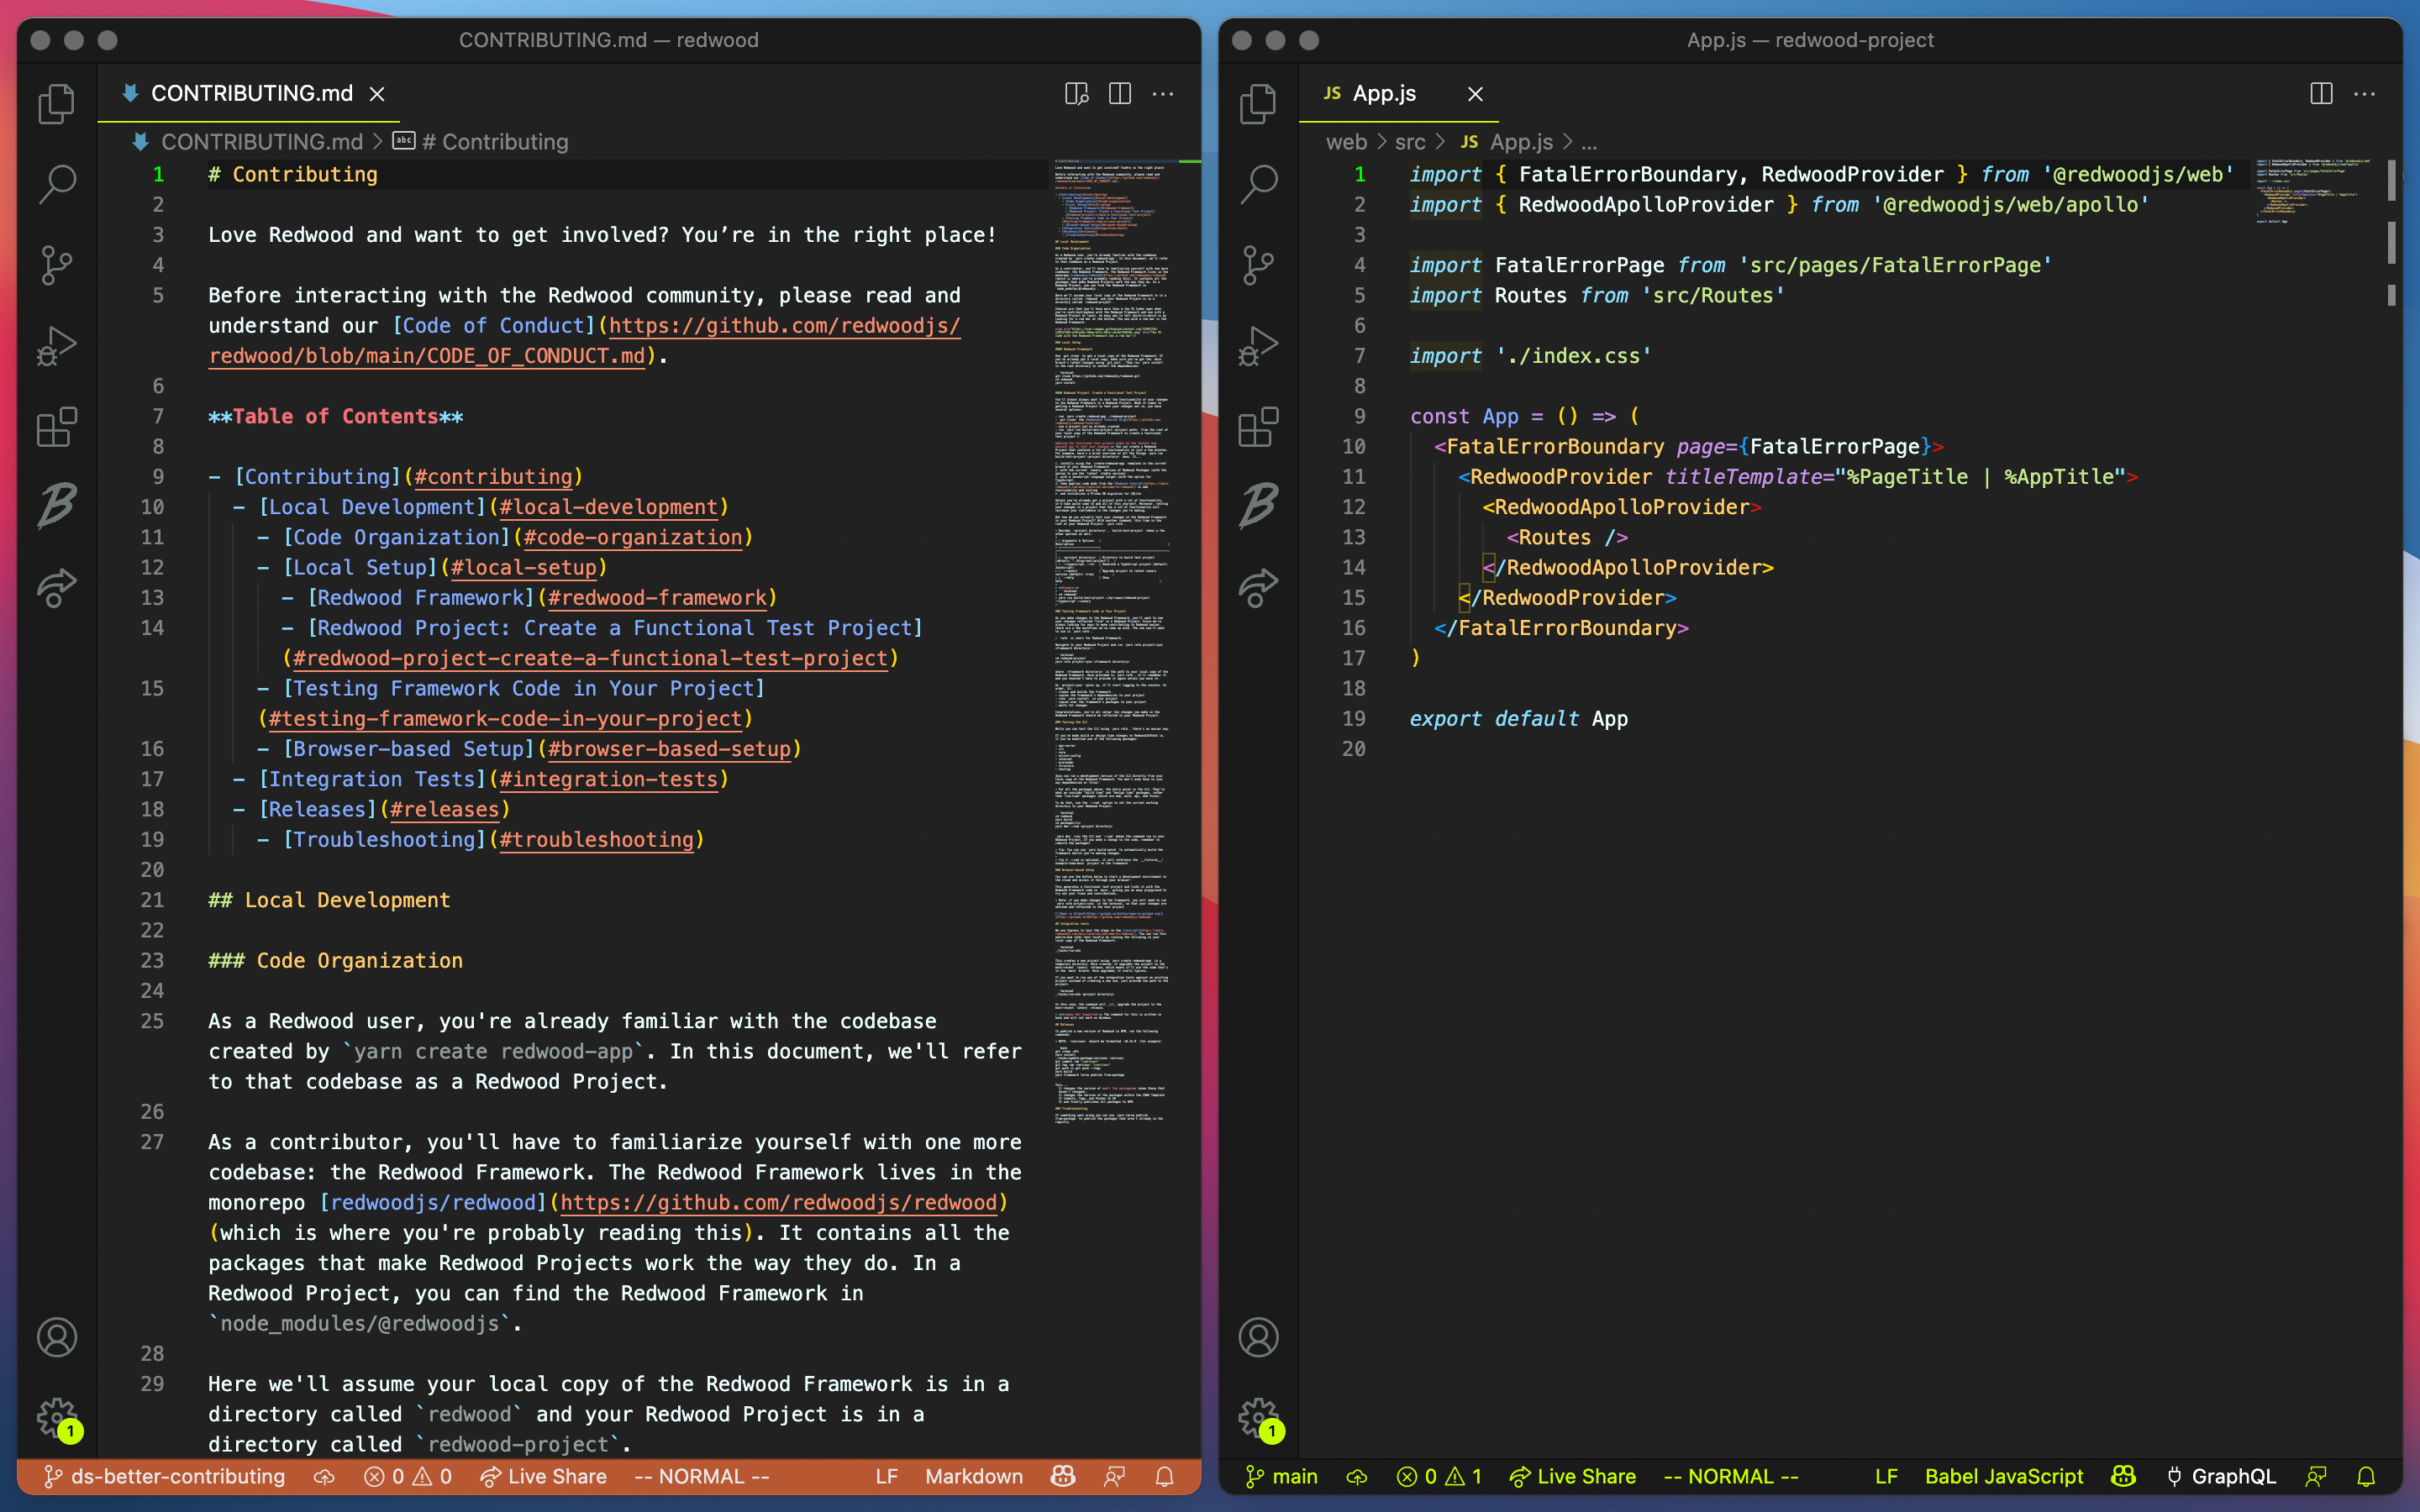Screen dimensions: 2420x1512
Task: Click GraphQL status bar item
Action: [x=2221, y=1477]
